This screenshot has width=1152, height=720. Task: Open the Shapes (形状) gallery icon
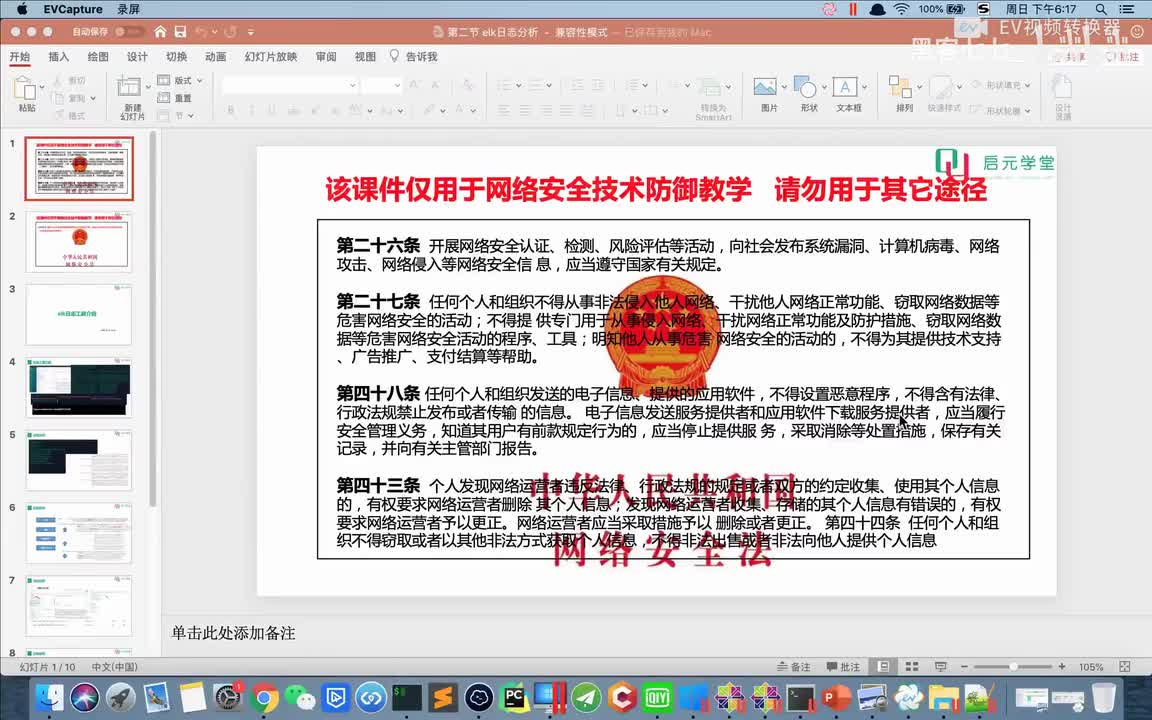point(805,87)
